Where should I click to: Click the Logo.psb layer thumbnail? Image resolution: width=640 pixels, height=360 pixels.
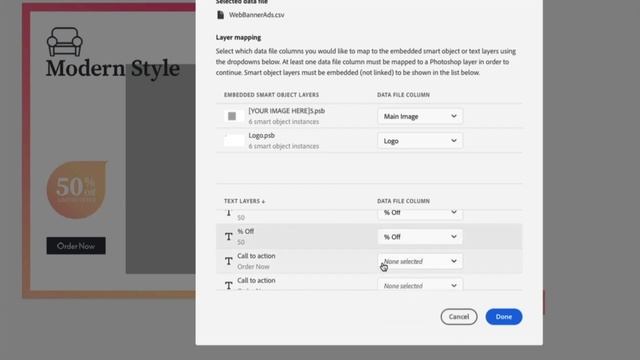[x=234, y=141]
